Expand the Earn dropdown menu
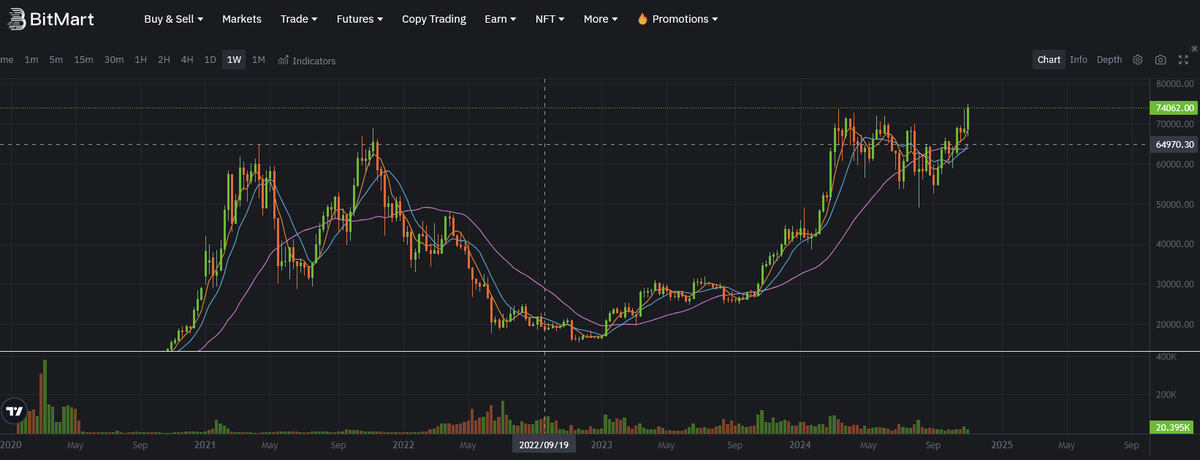The width and height of the screenshot is (1200, 460). [x=500, y=19]
